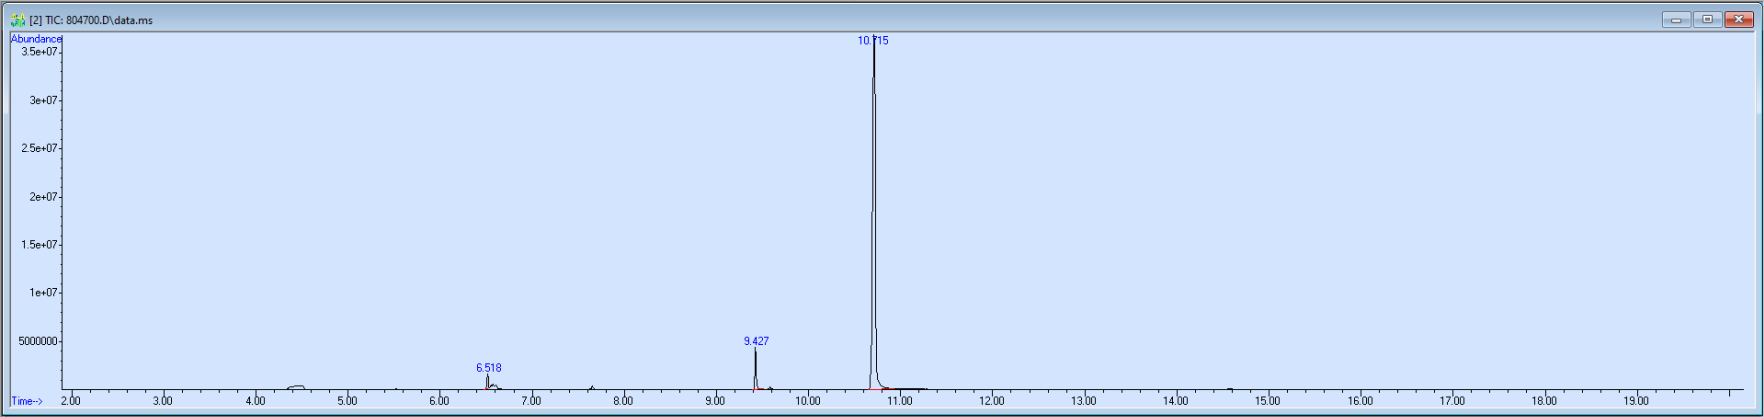This screenshot has width=1764, height=417.
Task: Click the 4.00 time axis tick
Action: 255,401
